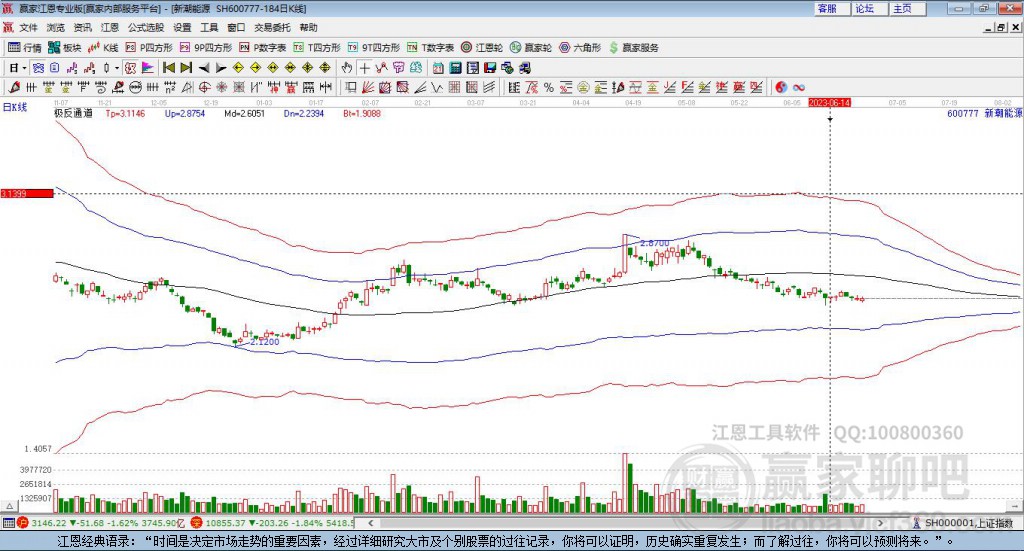Viewport: 1024px width, 551px height.
Task: Click the 行情 market quotes toolbar button
Action: pos(25,47)
